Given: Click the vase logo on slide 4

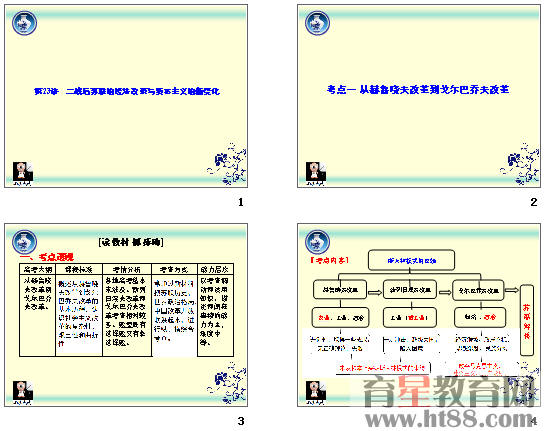Looking at the screenshot, I should [317, 242].
